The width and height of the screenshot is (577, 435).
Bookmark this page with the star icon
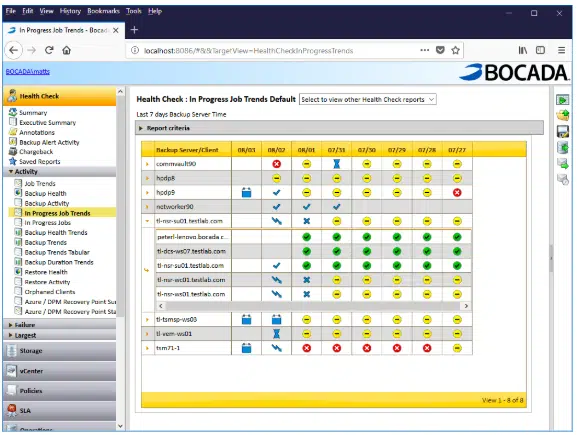pyautogui.click(x=456, y=50)
